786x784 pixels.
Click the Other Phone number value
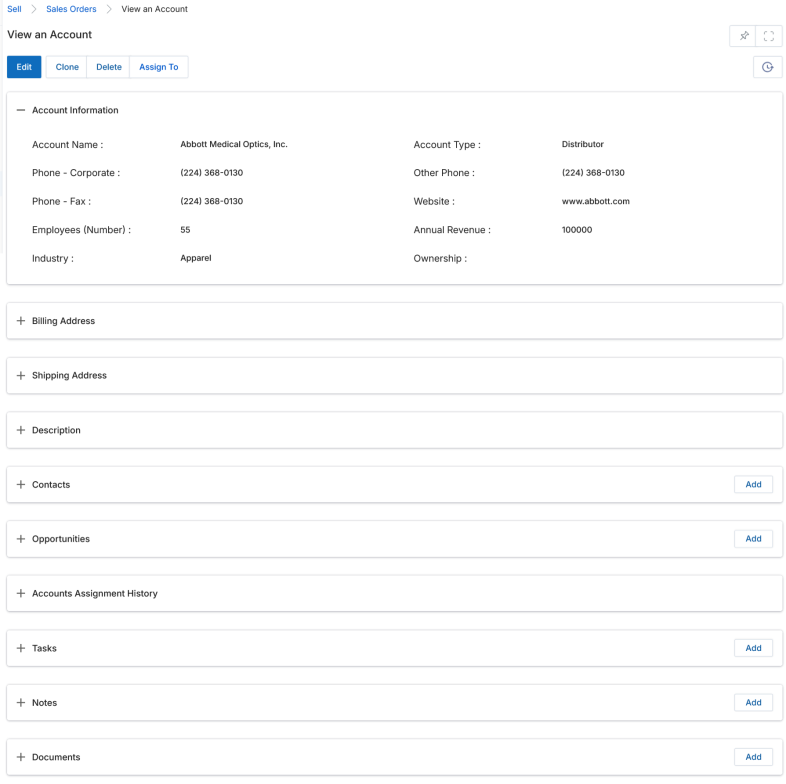coord(593,173)
